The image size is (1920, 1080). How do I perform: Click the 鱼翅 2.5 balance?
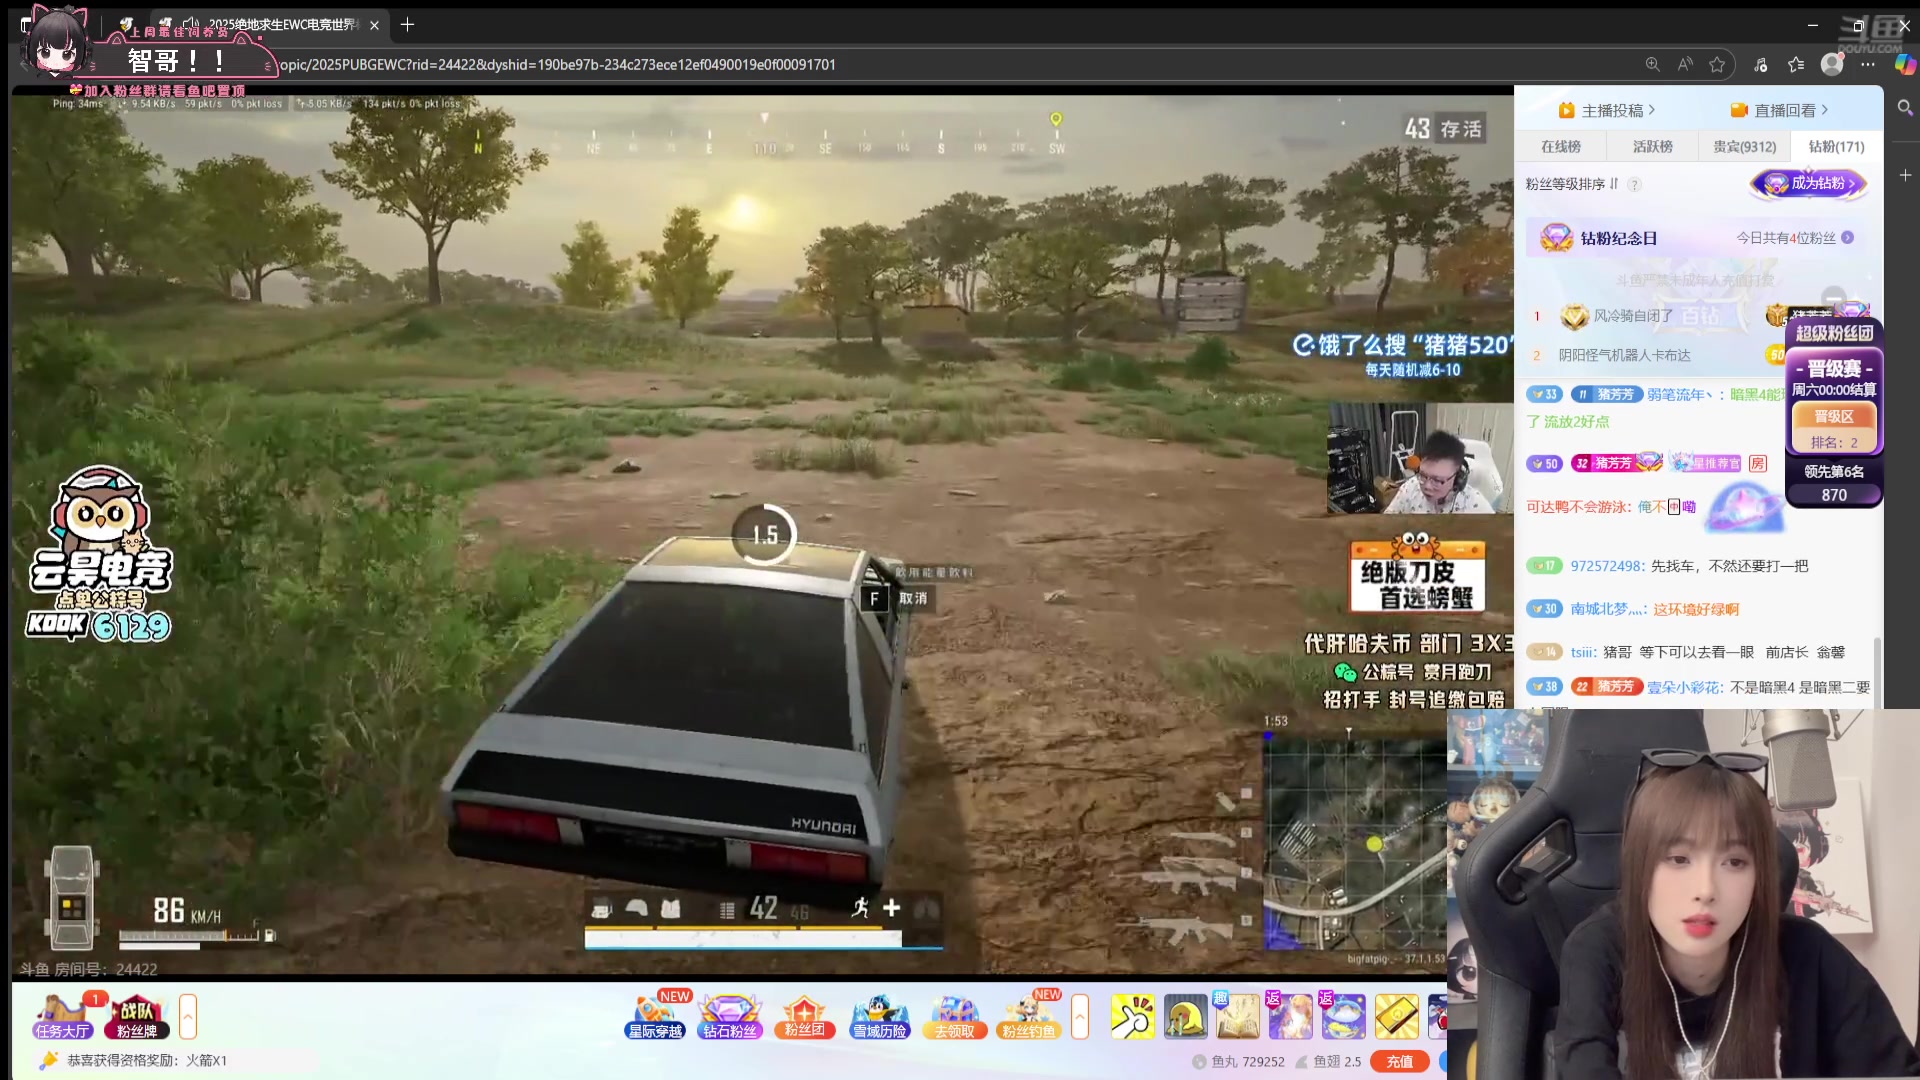click(x=1328, y=1061)
